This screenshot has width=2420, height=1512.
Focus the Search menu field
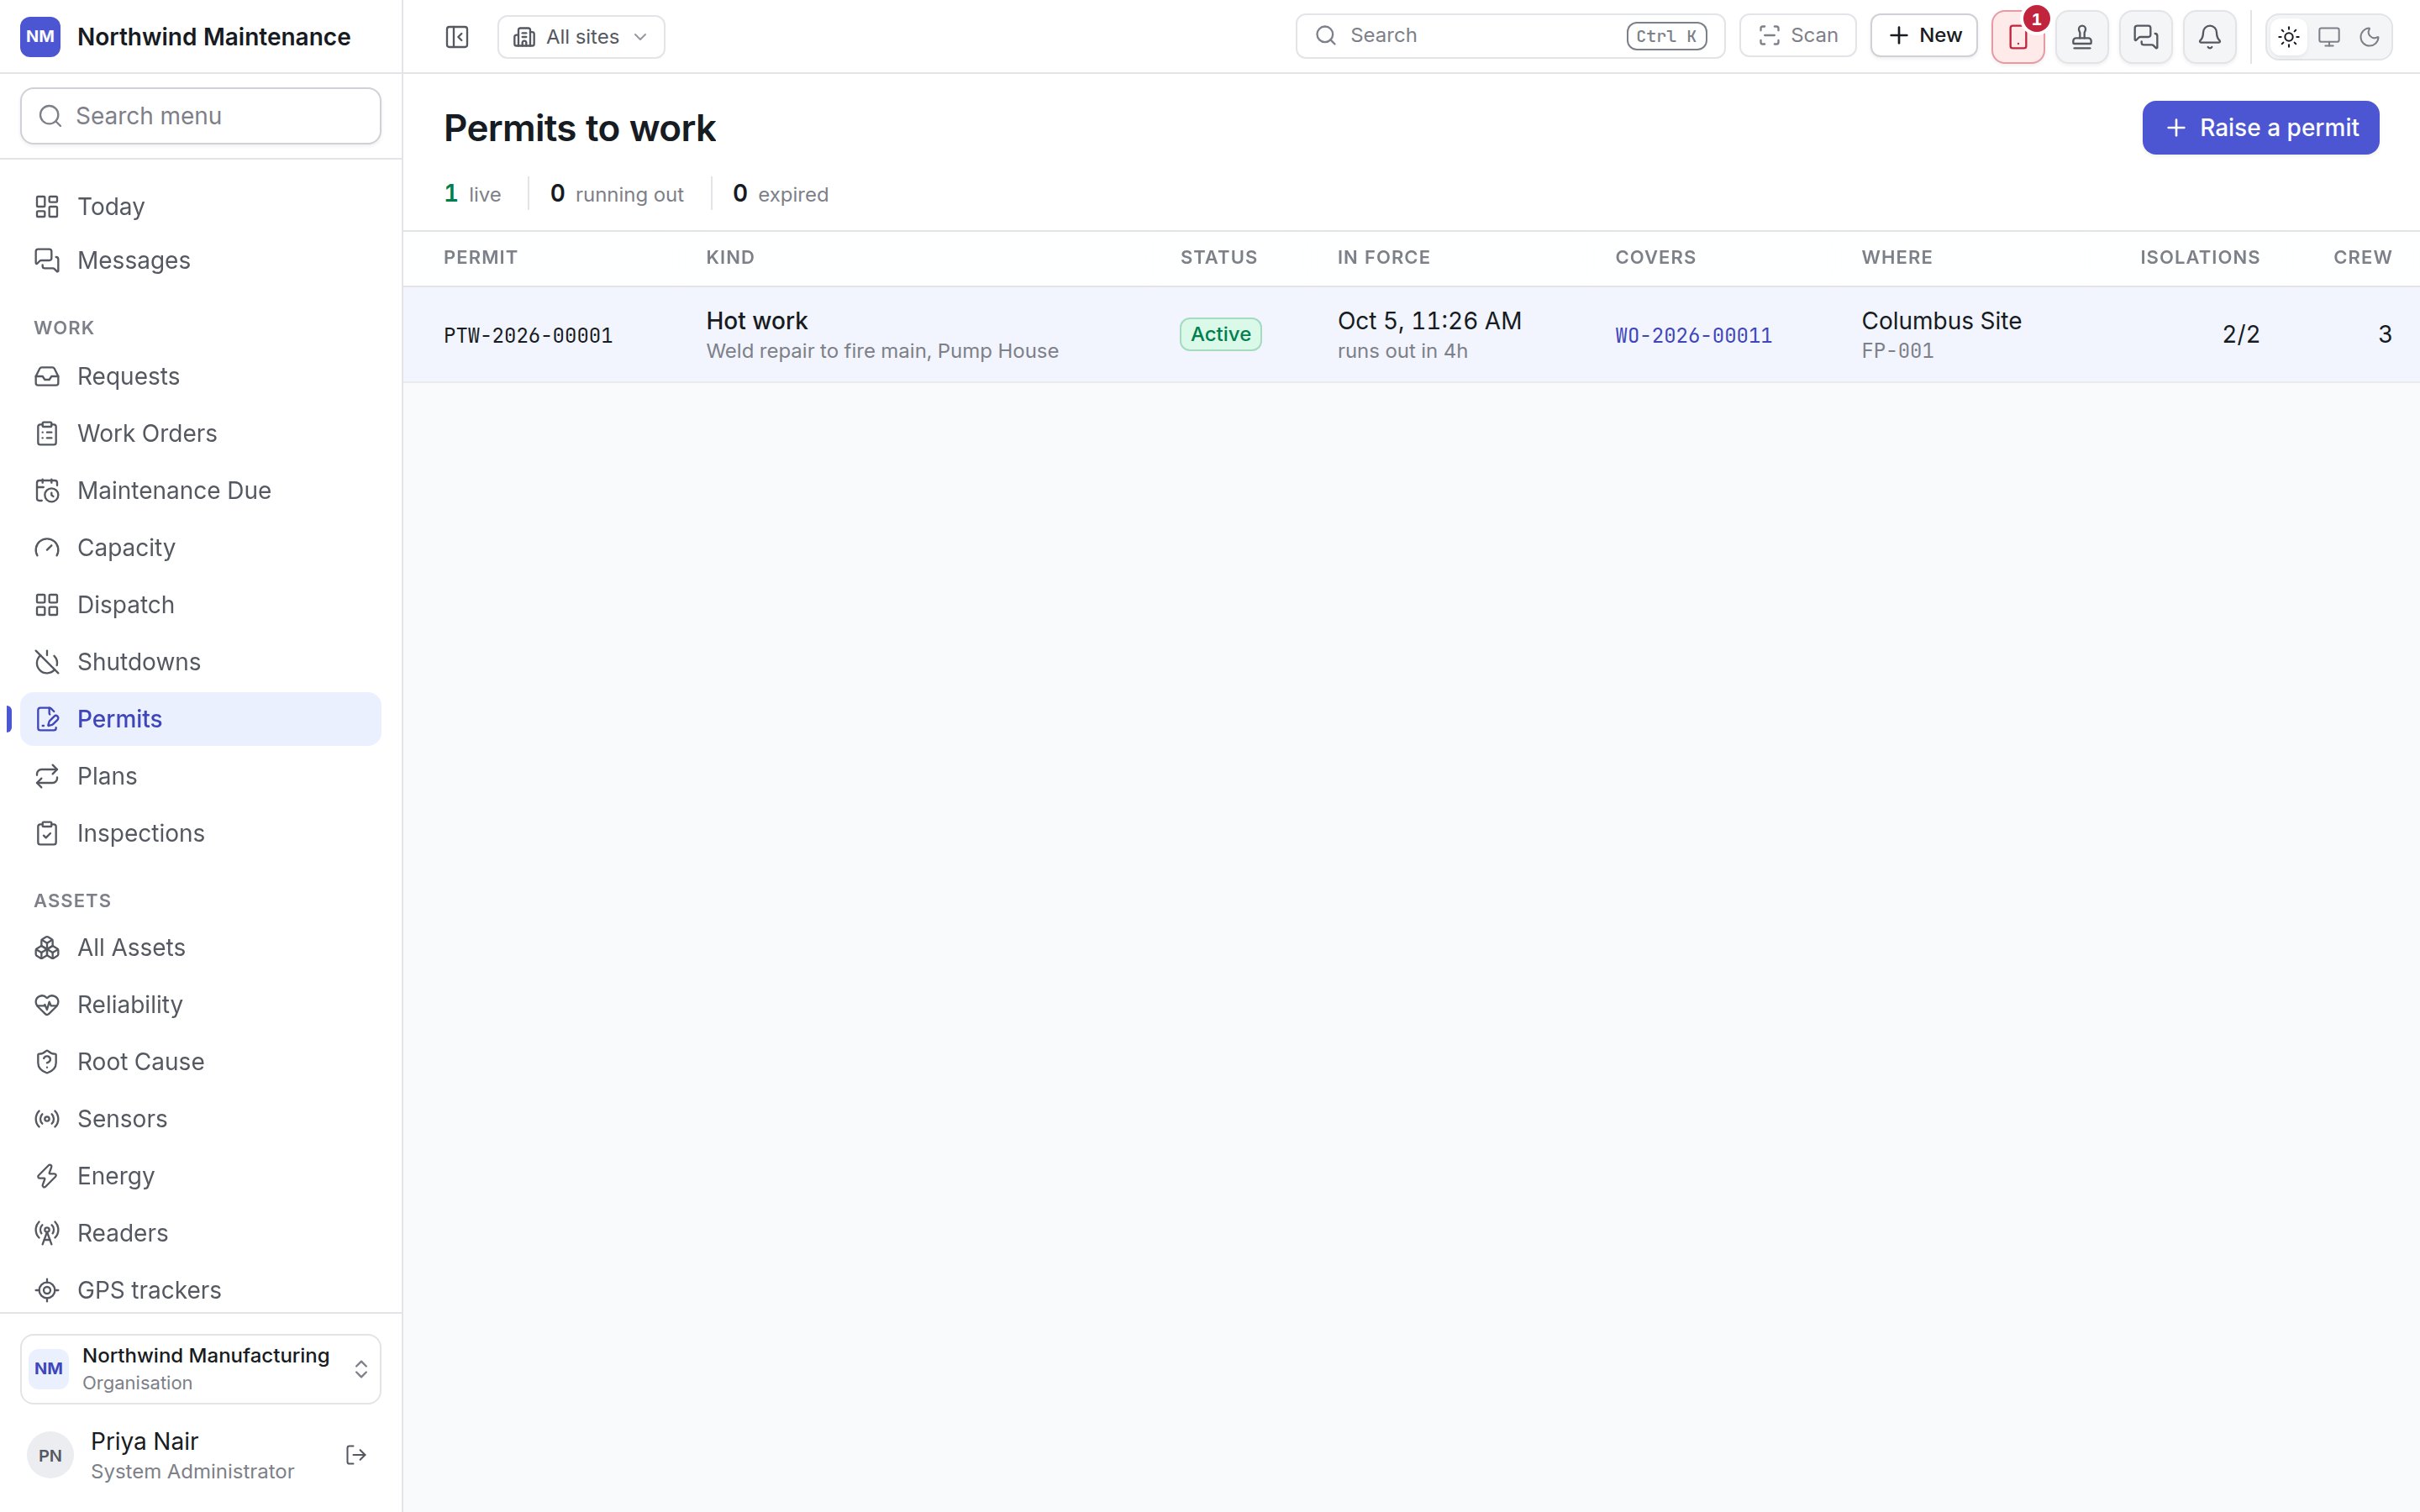coord(200,116)
